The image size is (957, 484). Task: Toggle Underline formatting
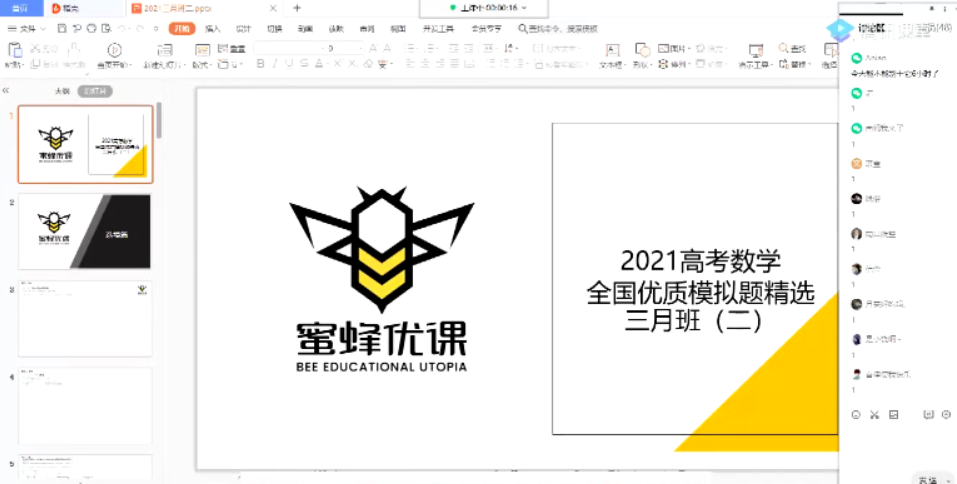[x=289, y=64]
